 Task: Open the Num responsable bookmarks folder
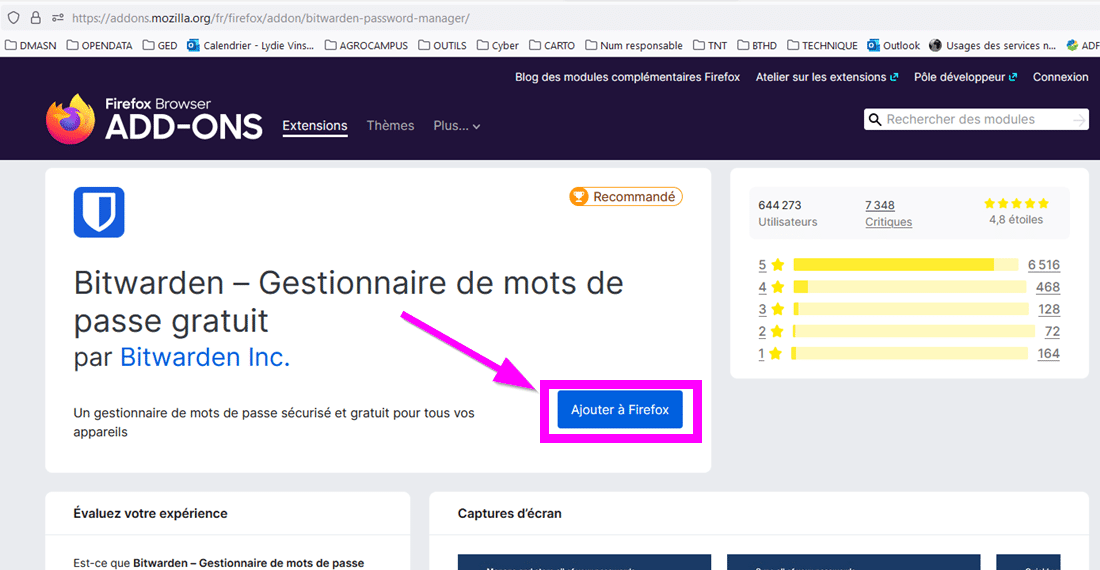click(634, 46)
